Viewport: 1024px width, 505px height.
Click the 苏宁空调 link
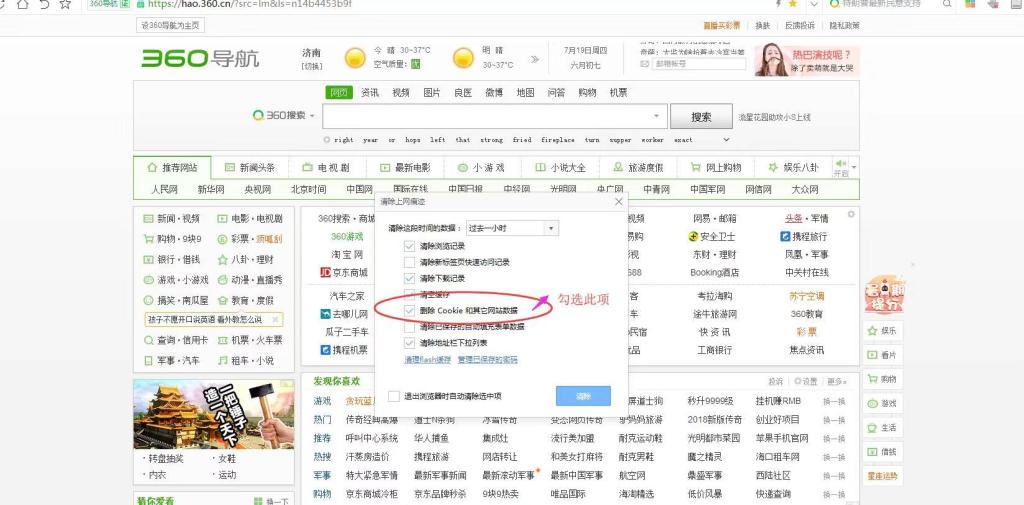(807, 296)
